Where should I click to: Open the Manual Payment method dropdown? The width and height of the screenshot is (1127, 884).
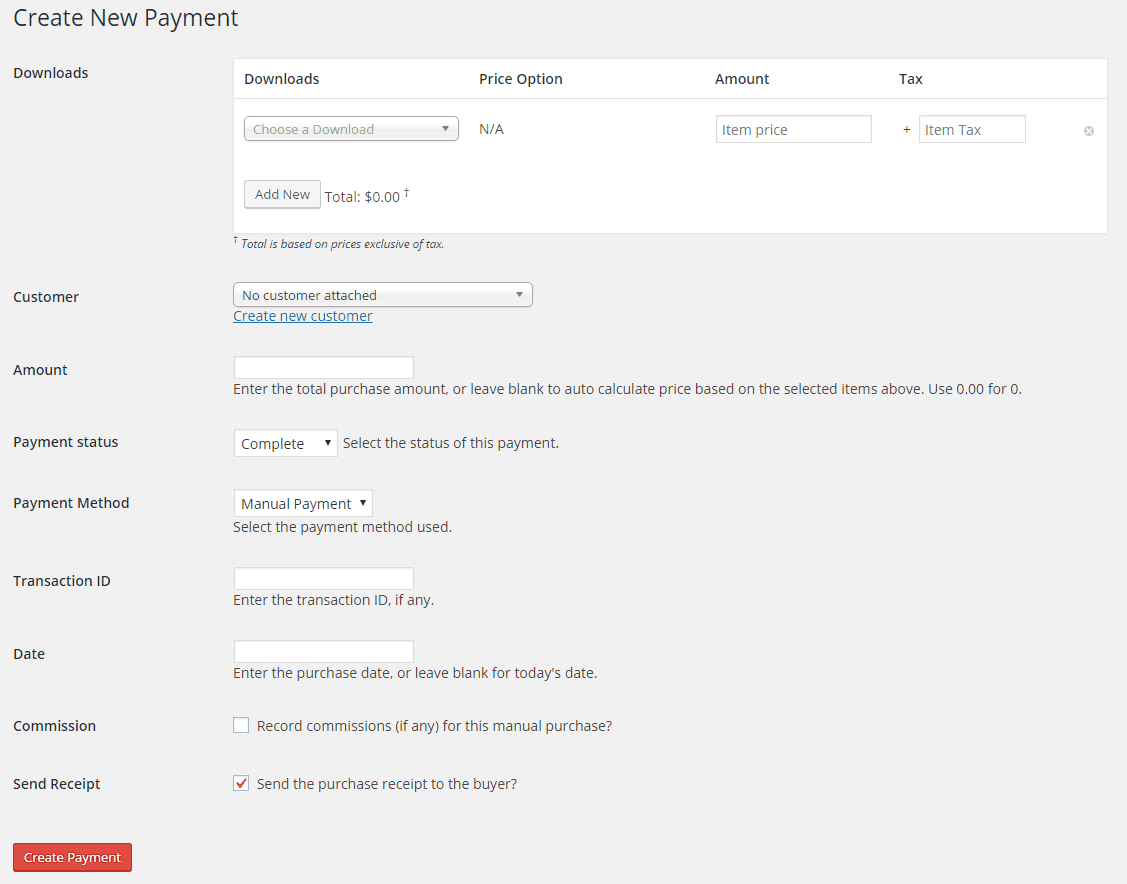(x=303, y=504)
